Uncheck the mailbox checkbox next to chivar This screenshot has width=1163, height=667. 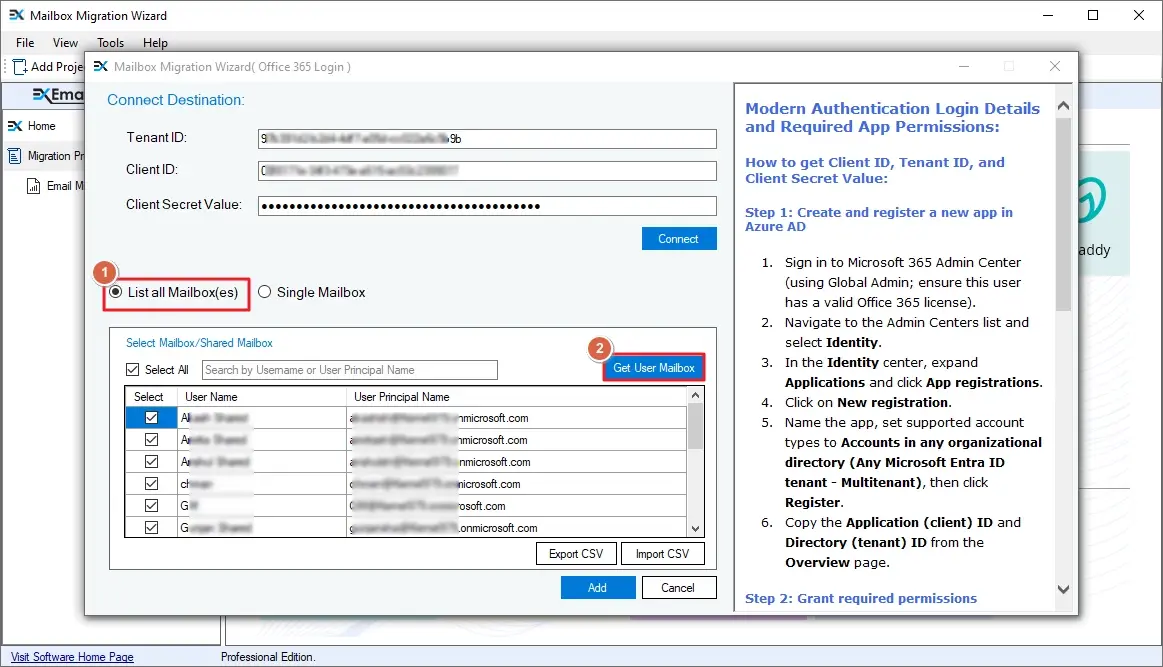151,483
